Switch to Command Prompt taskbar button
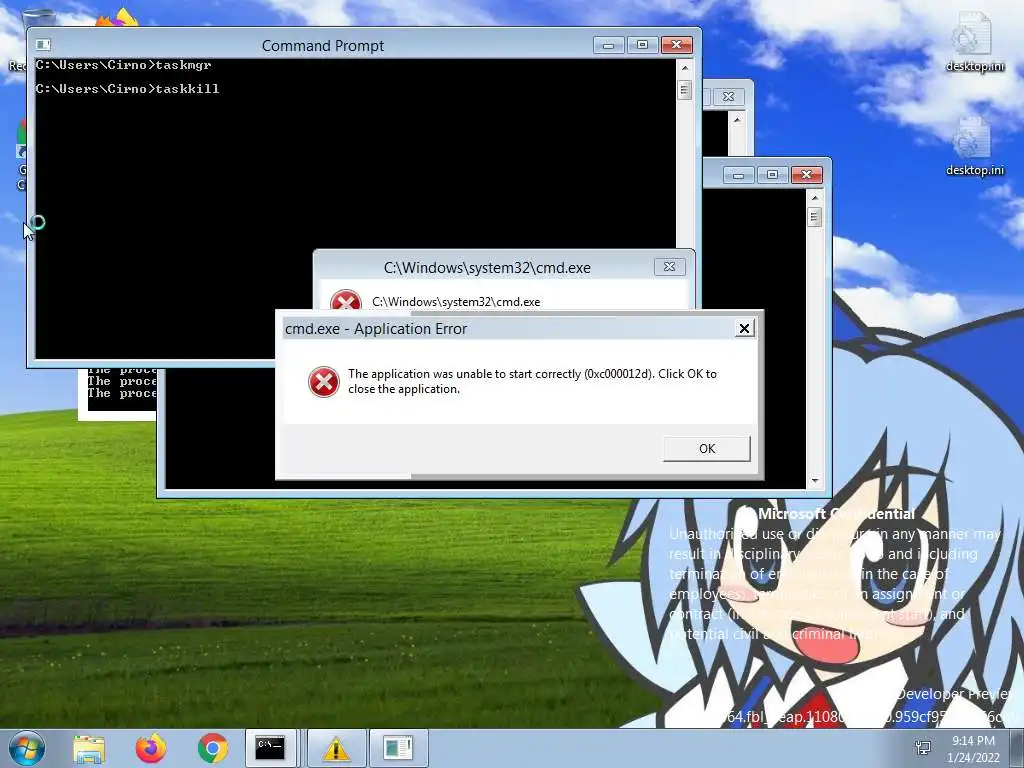 272,748
